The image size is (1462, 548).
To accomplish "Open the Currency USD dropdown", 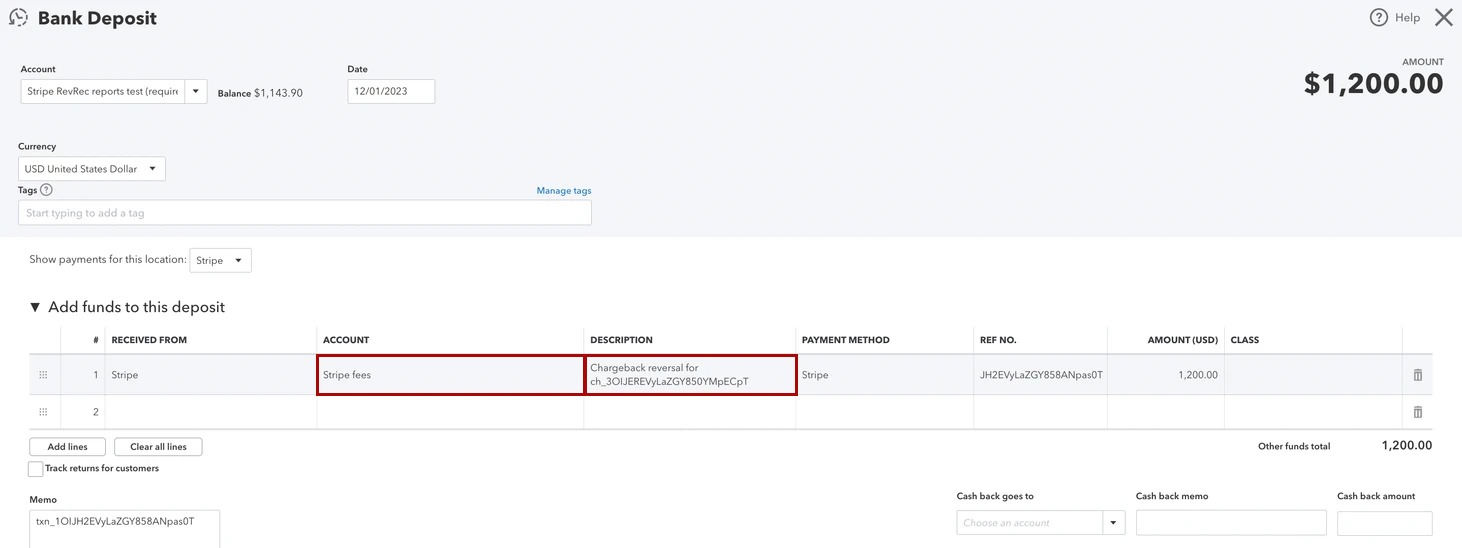I will pyautogui.click(x=92, y=169).
